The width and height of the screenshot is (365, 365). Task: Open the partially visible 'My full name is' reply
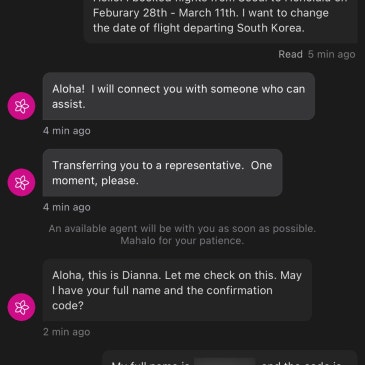coord(230,358)
